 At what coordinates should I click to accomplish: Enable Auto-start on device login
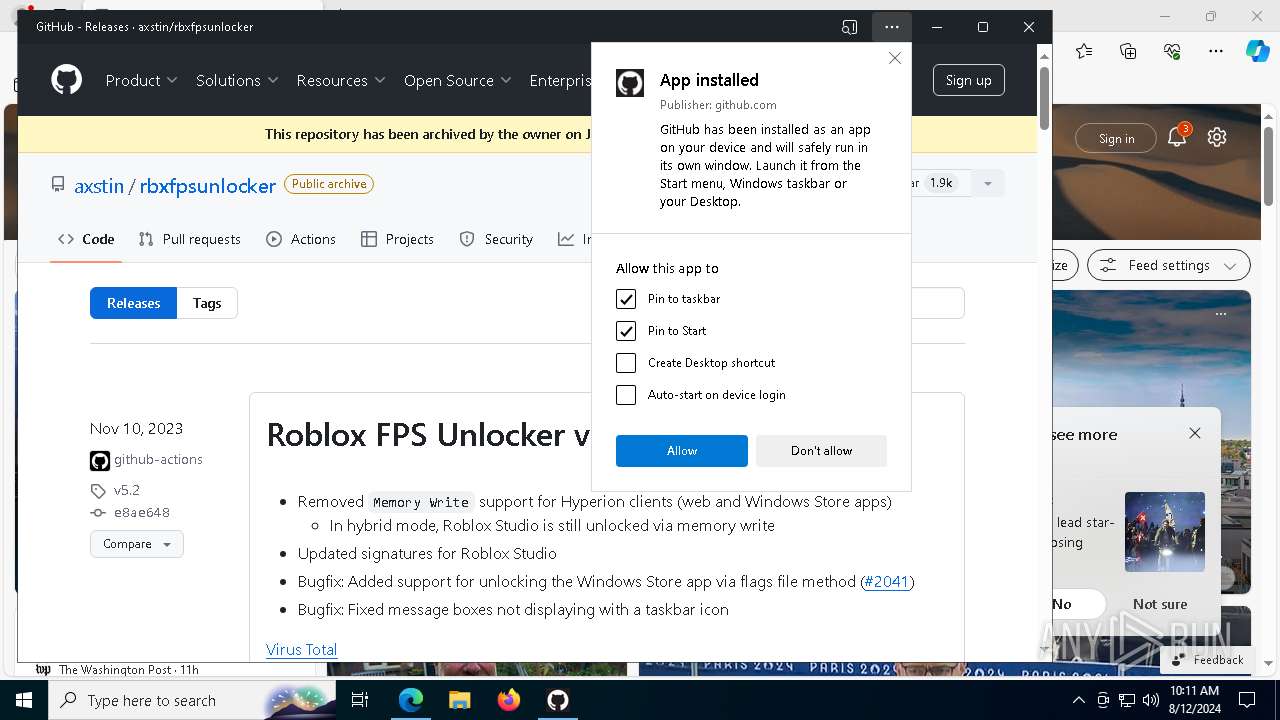coord(626,395)
